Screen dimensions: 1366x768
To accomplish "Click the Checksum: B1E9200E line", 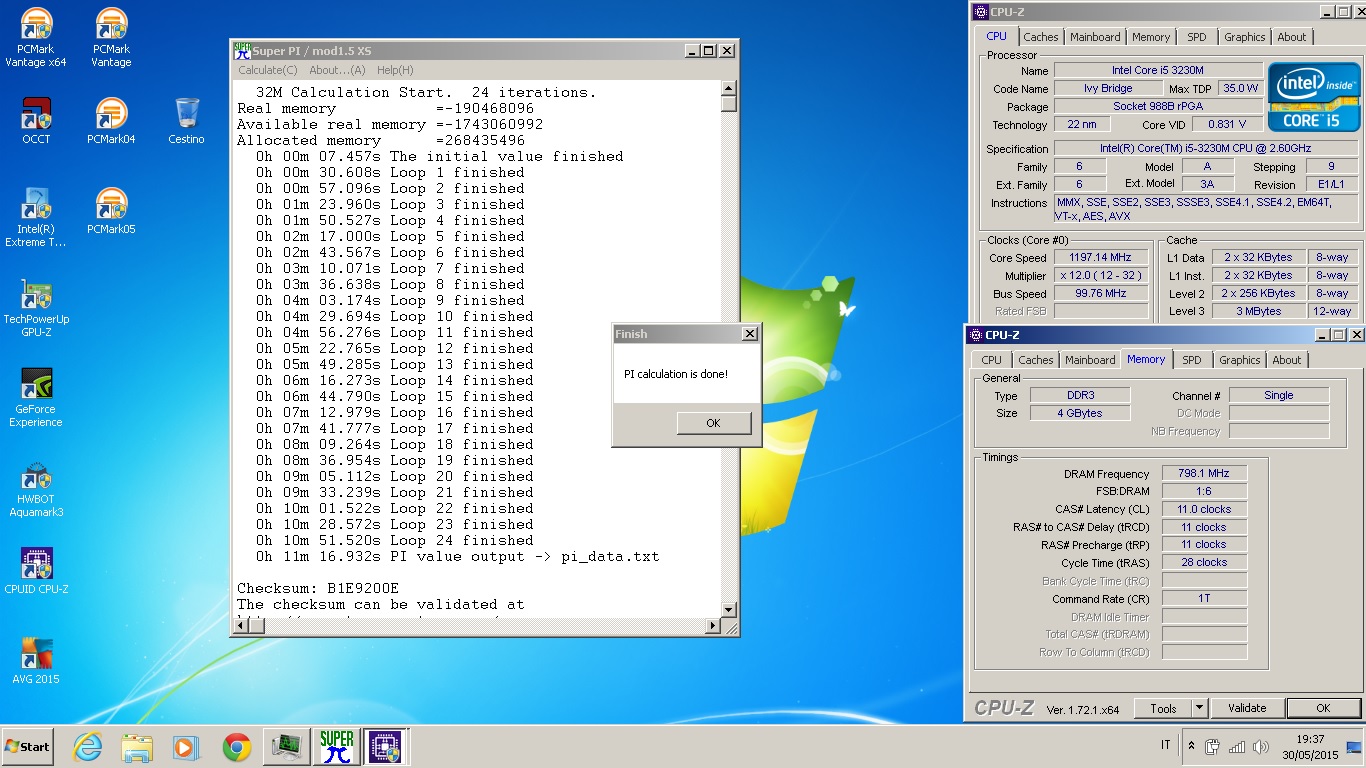I will [318, 588].
